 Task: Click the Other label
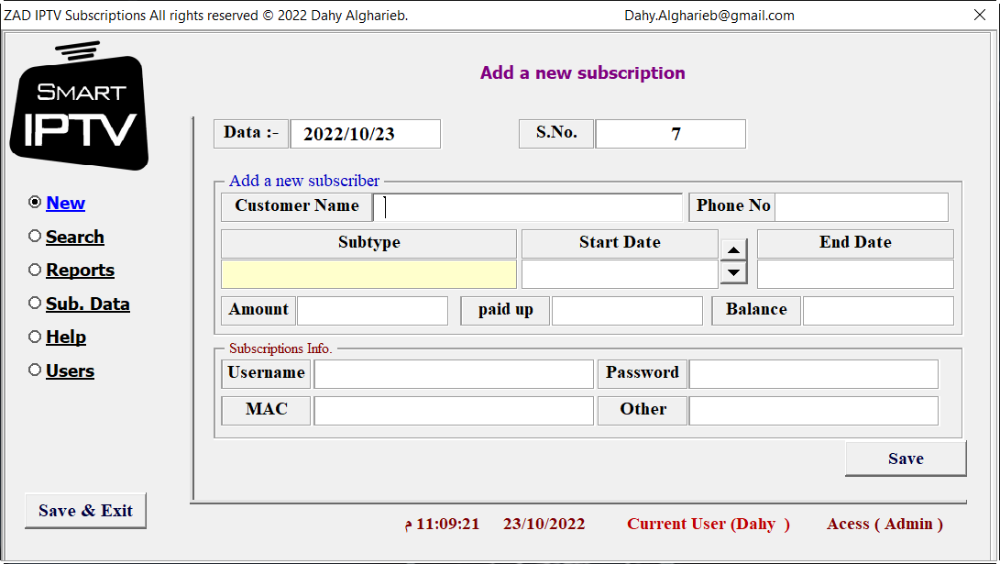point(642,410)
